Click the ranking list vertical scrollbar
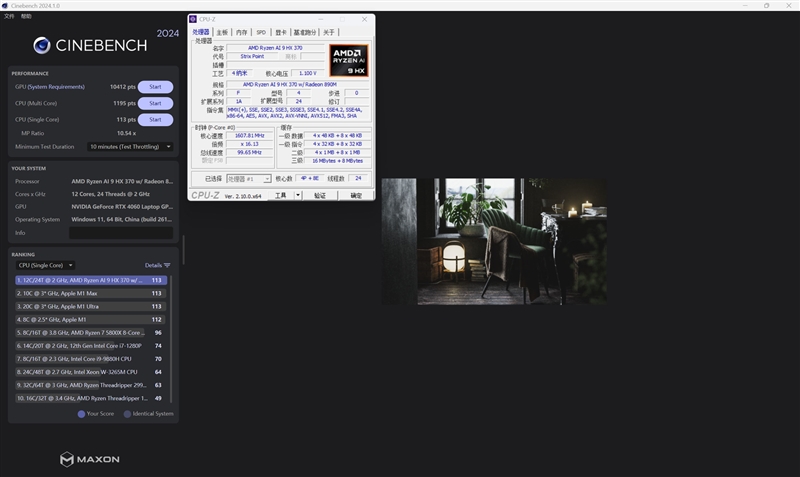The height and width of the screenshot is (477, 800). click(x=171, y=339)
